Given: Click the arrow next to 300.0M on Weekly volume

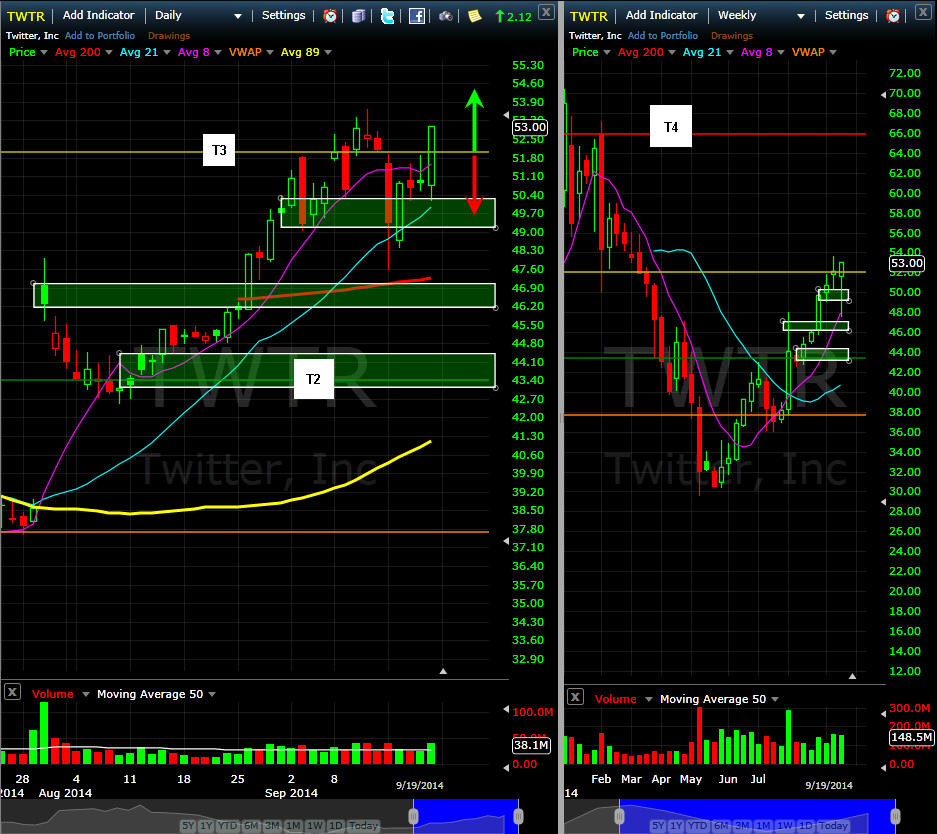Looking at the screenshot, I should click(883, 714).
